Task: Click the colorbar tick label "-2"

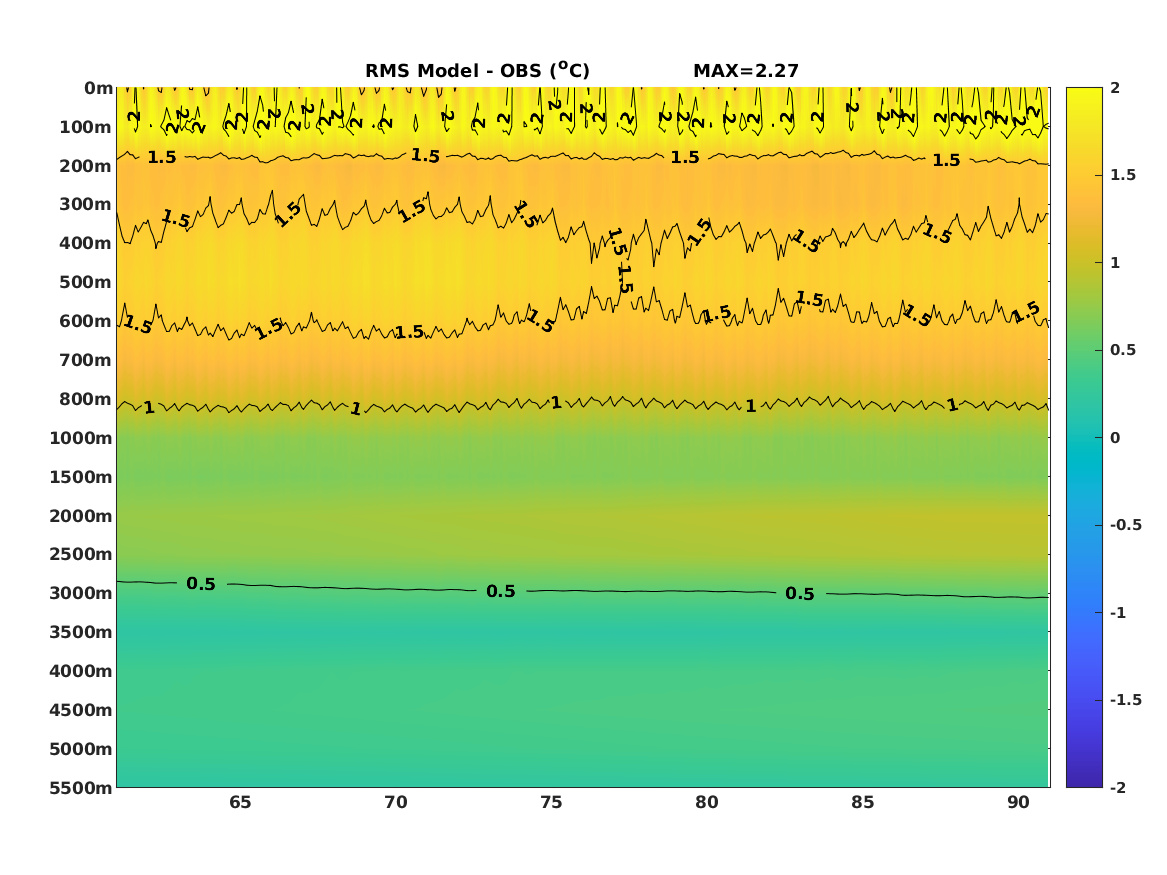Action: (x=1118, y=787)
